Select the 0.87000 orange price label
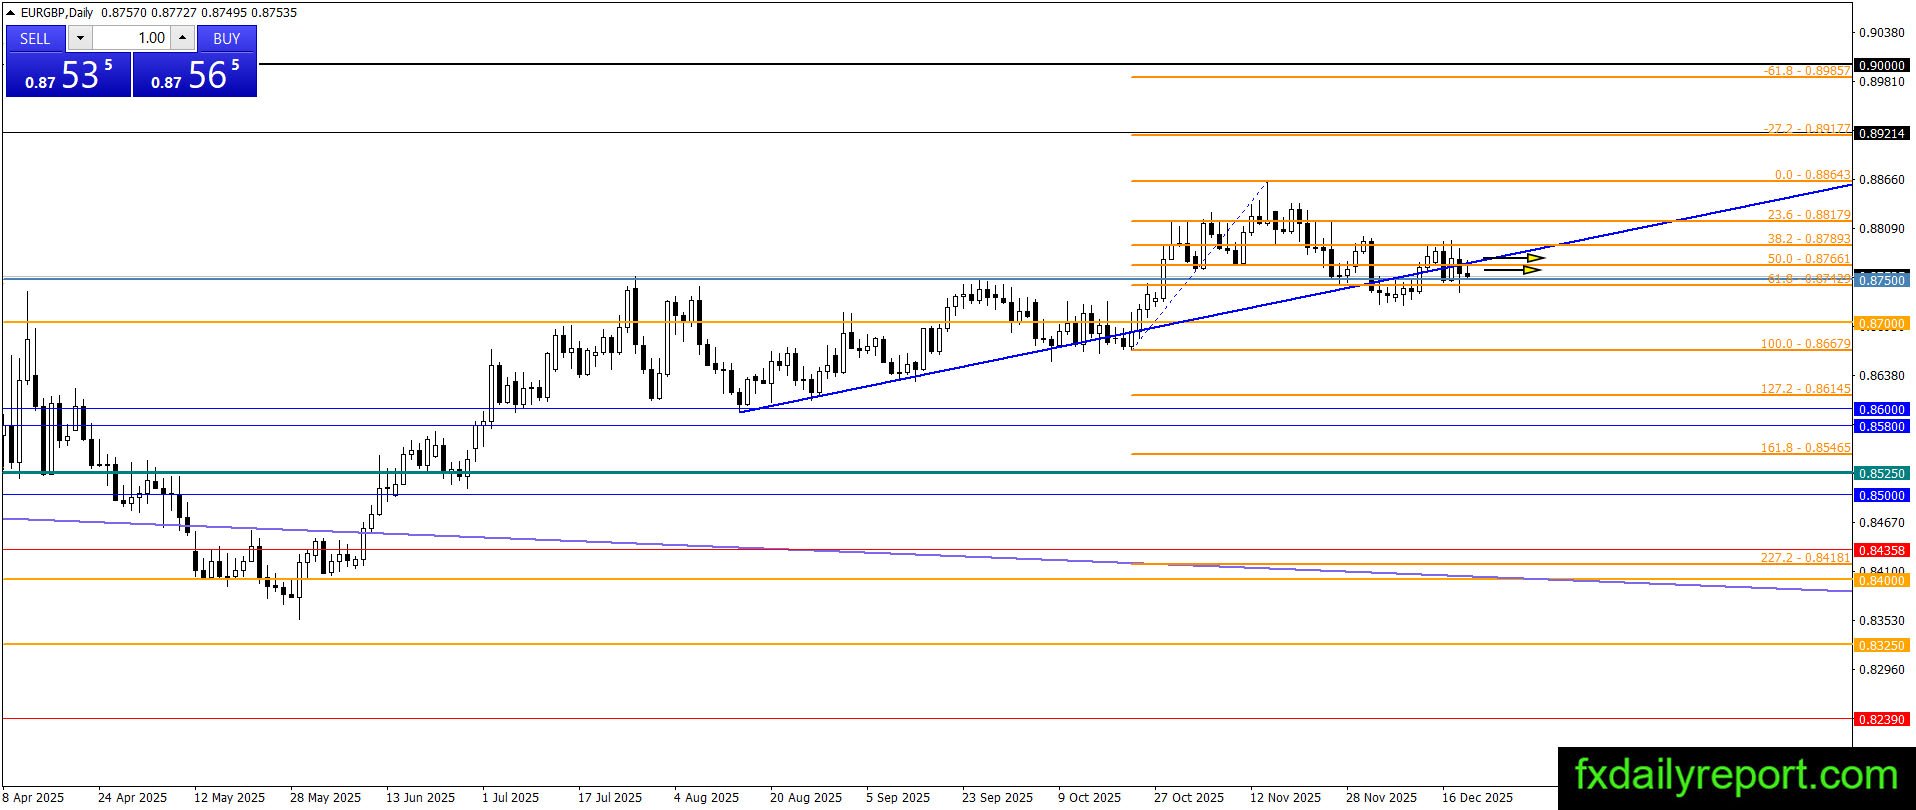Screen dimensions: 1916x810 pos(1881,323)
